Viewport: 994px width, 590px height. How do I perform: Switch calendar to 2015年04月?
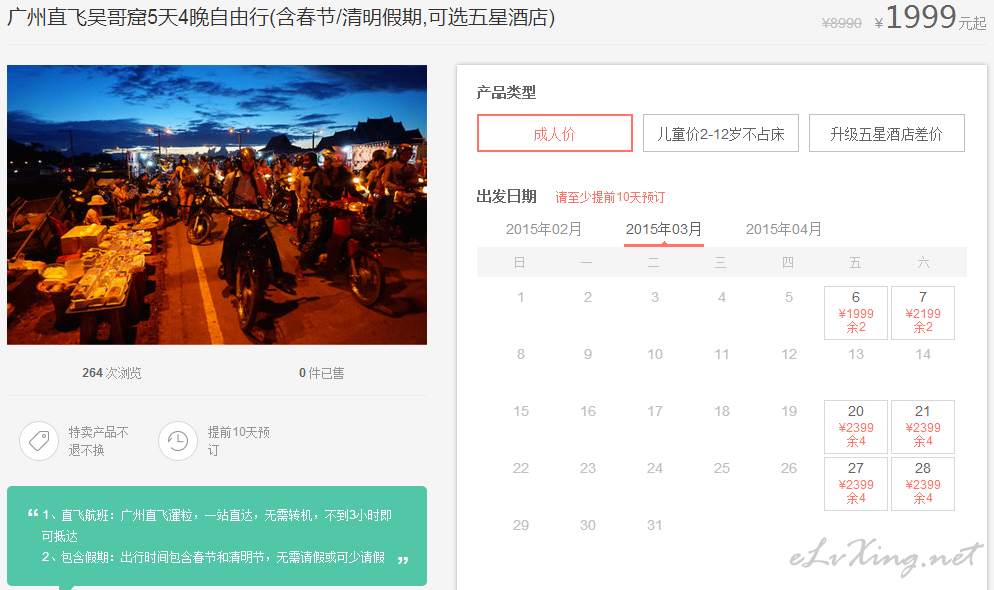tap(784, 229)
